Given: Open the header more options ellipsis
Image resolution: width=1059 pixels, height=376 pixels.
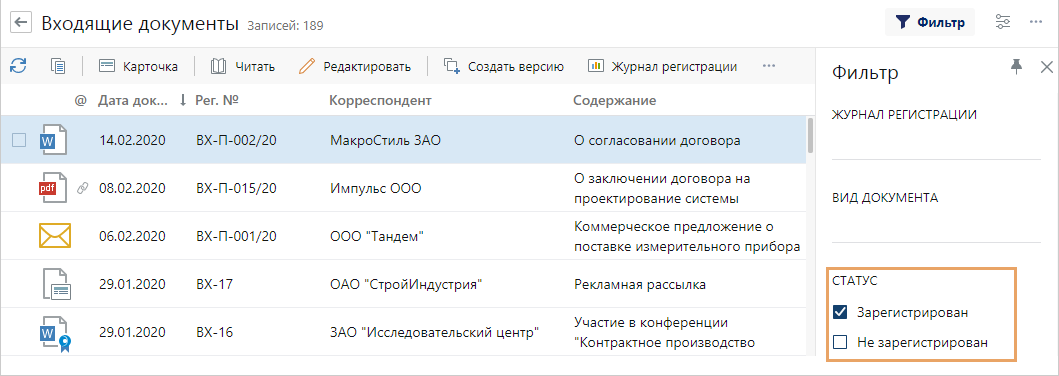Looking at the screenshot, I should point(1037,22).
